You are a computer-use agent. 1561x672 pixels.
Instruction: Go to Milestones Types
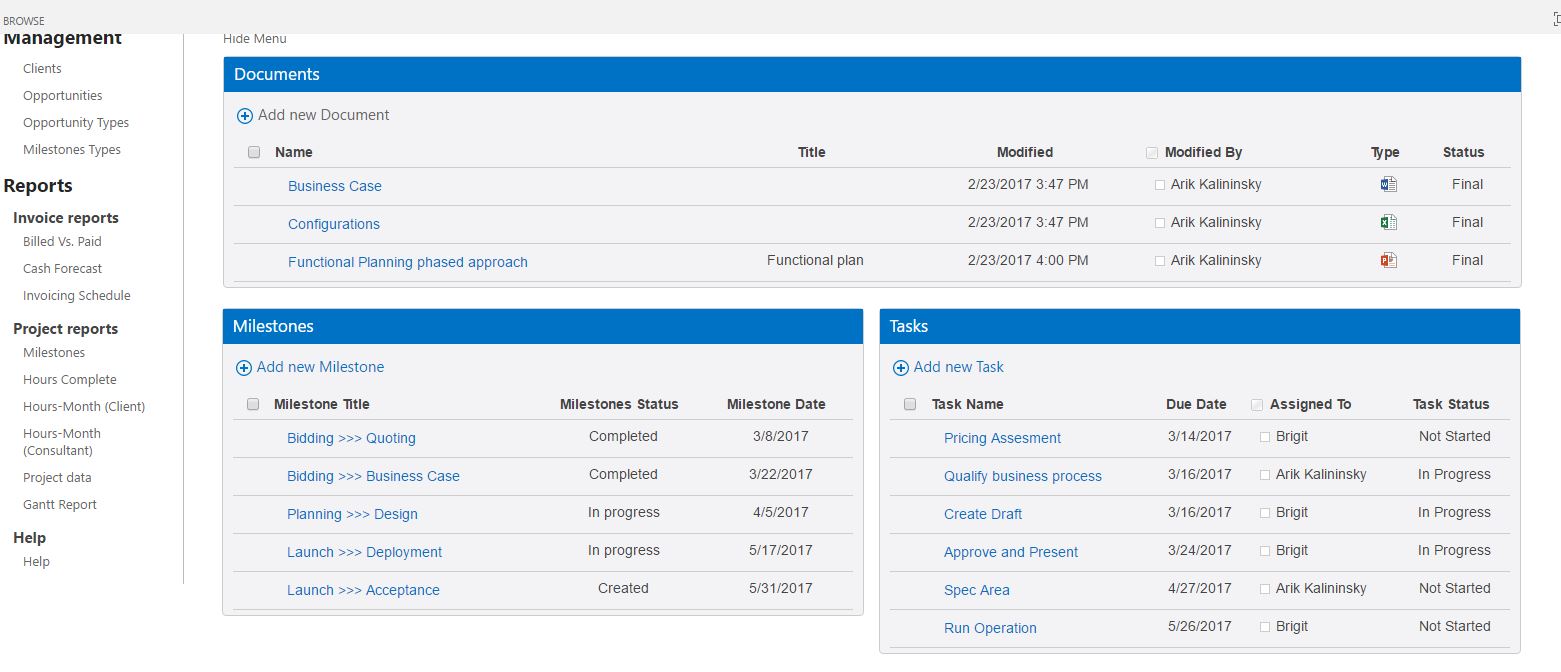click(x=72, y=150)
